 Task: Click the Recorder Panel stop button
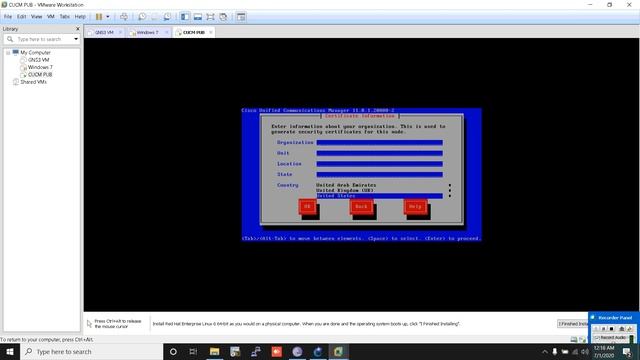(611, 329)
